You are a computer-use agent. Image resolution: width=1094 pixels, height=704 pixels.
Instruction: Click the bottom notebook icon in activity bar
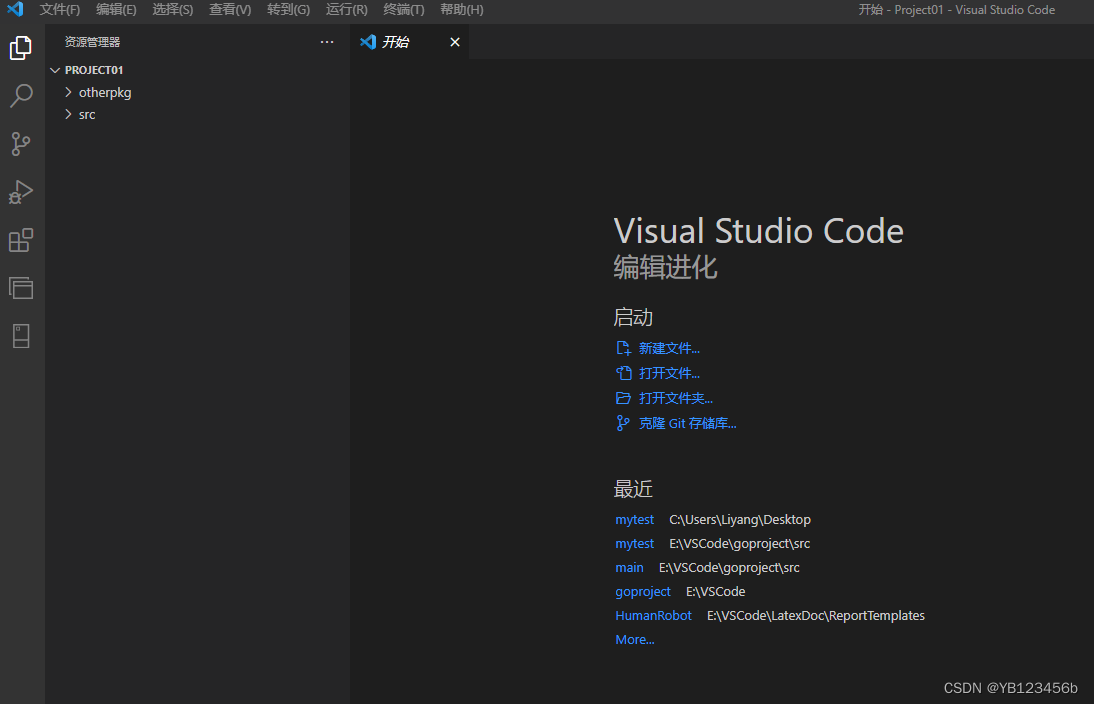(21, 336)
